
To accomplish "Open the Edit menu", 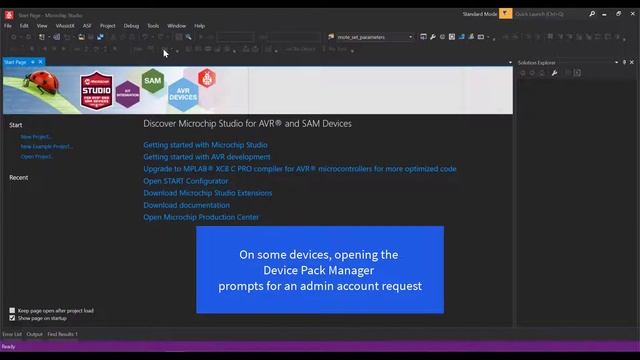I will click(x=24, y=26).
